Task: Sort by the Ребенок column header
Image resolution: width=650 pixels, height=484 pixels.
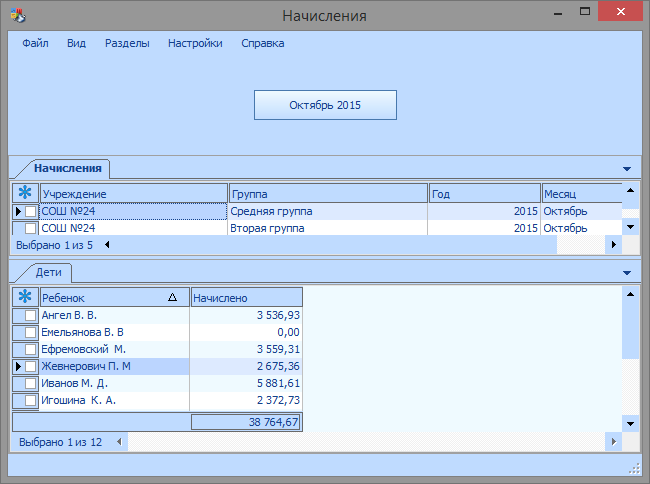Action: point(114,298)
